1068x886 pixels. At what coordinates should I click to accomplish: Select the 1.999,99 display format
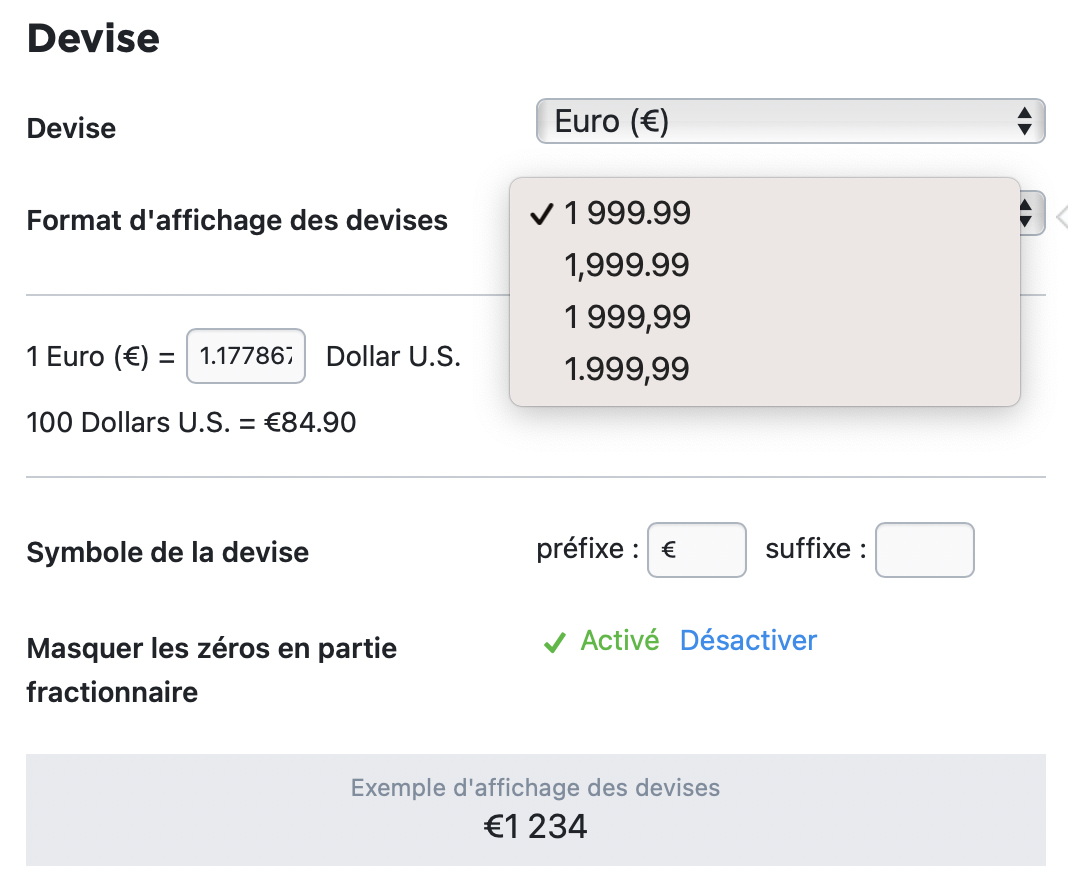(x=764, y=368)
